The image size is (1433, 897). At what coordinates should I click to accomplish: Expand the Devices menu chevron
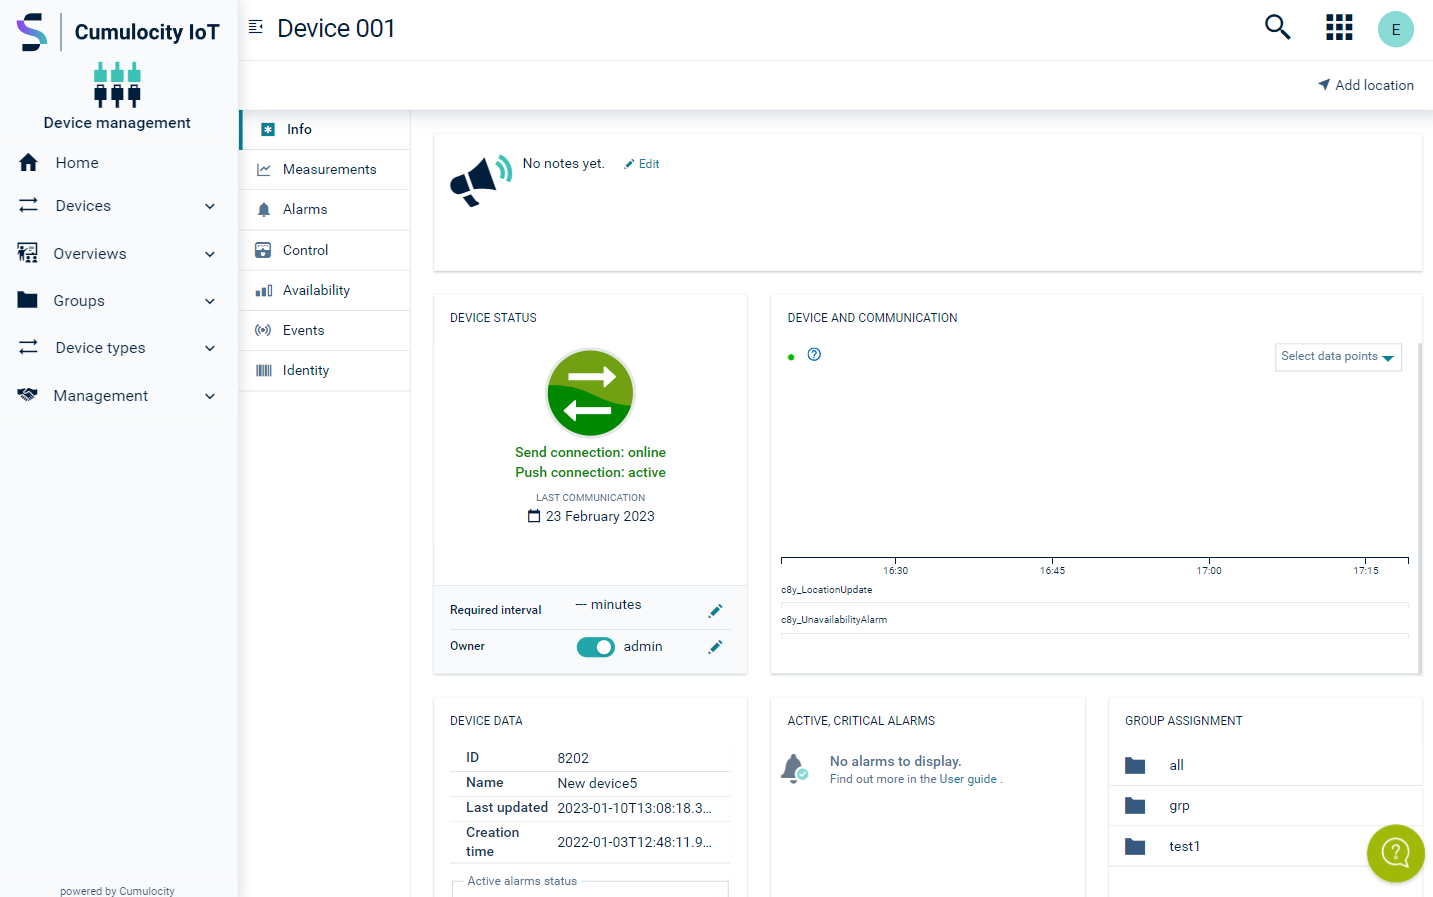point(210,206)
